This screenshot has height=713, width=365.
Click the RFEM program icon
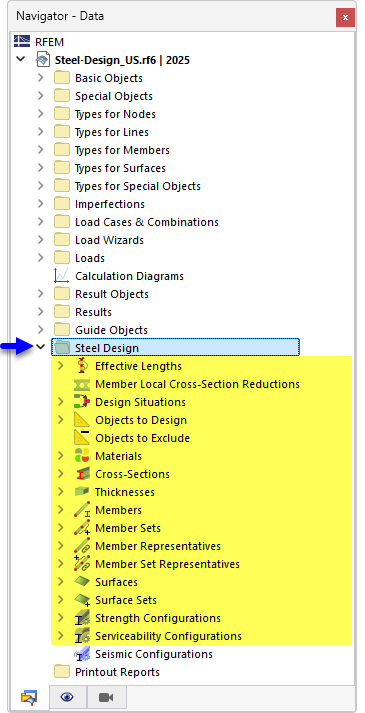coord(22,42)
